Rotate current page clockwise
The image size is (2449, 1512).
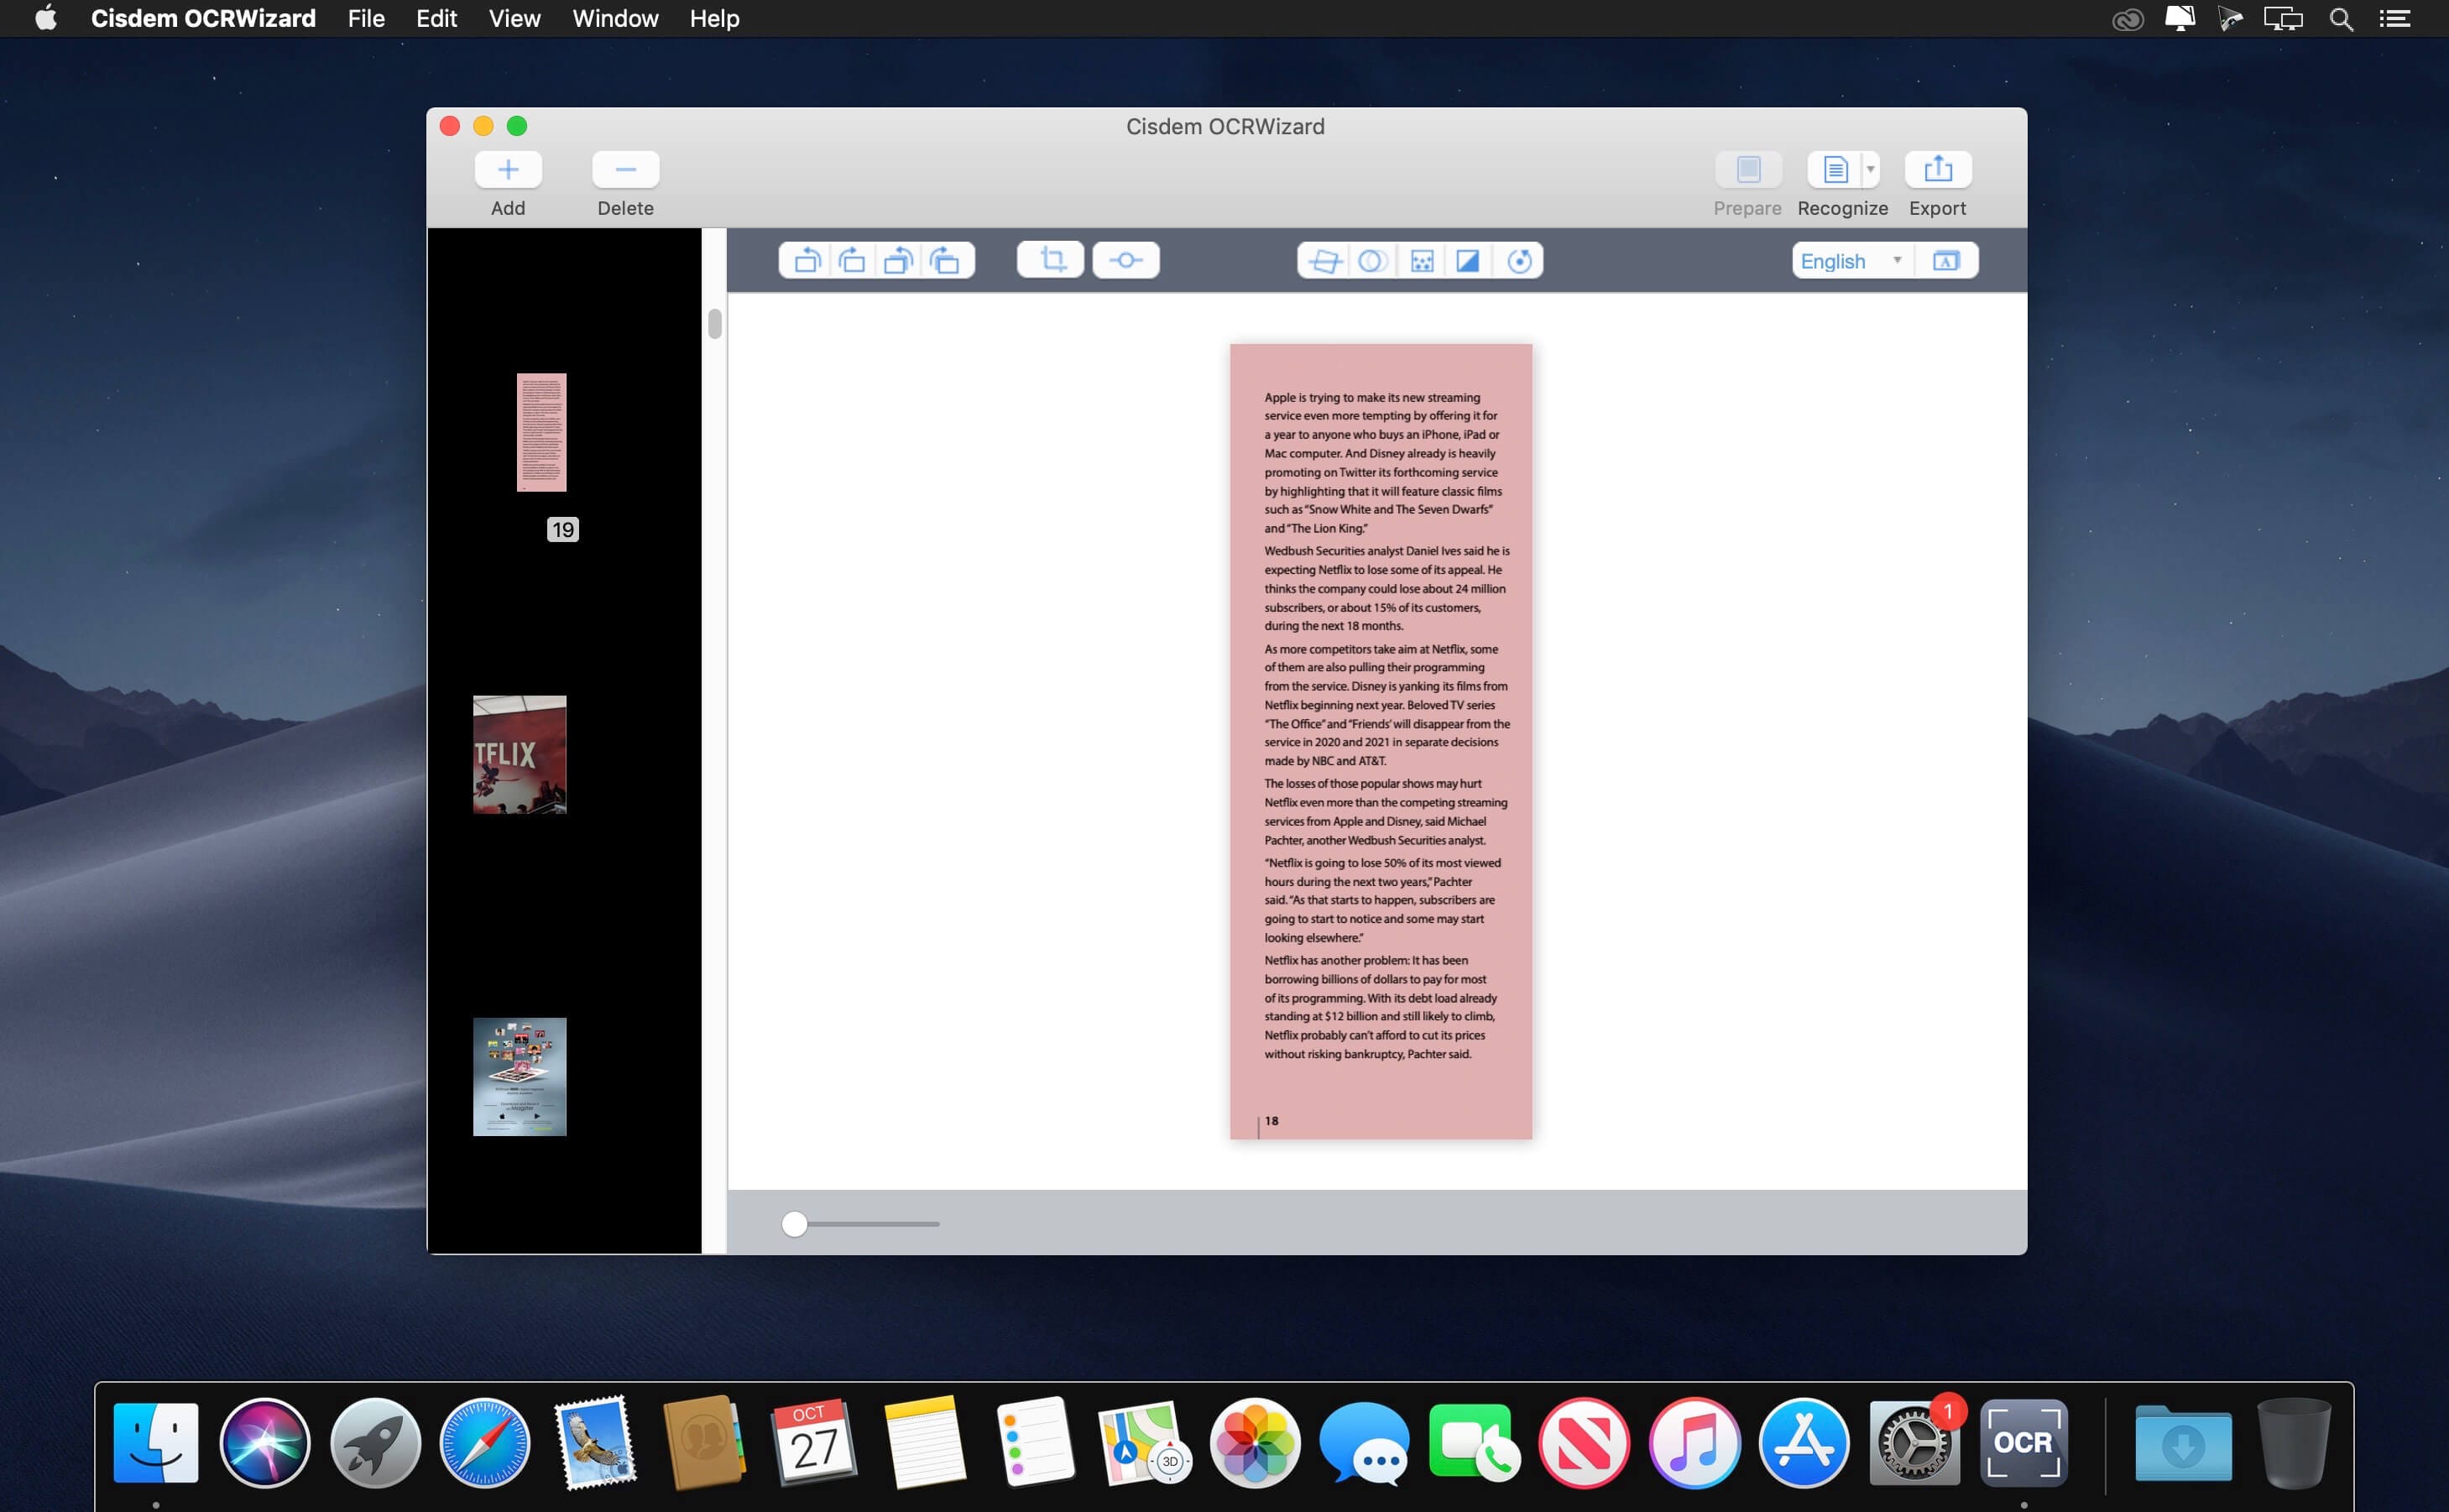[x=852, y=260]
